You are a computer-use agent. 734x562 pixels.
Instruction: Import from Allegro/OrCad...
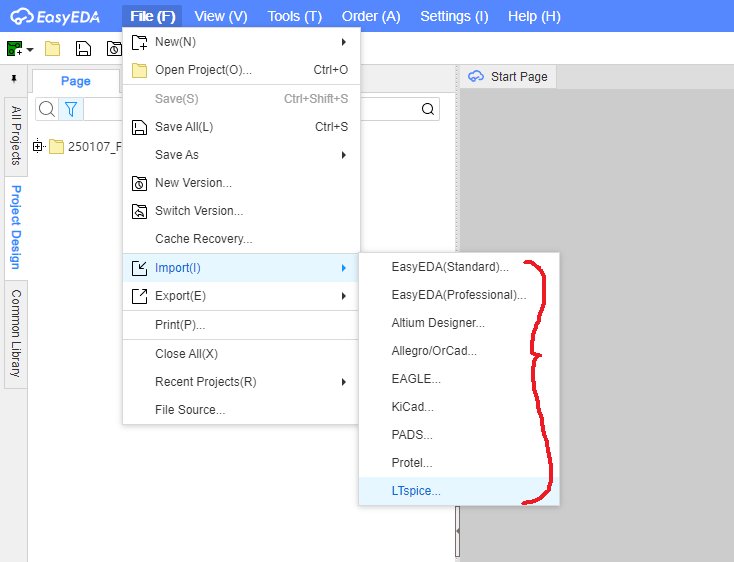pos(459,351)
